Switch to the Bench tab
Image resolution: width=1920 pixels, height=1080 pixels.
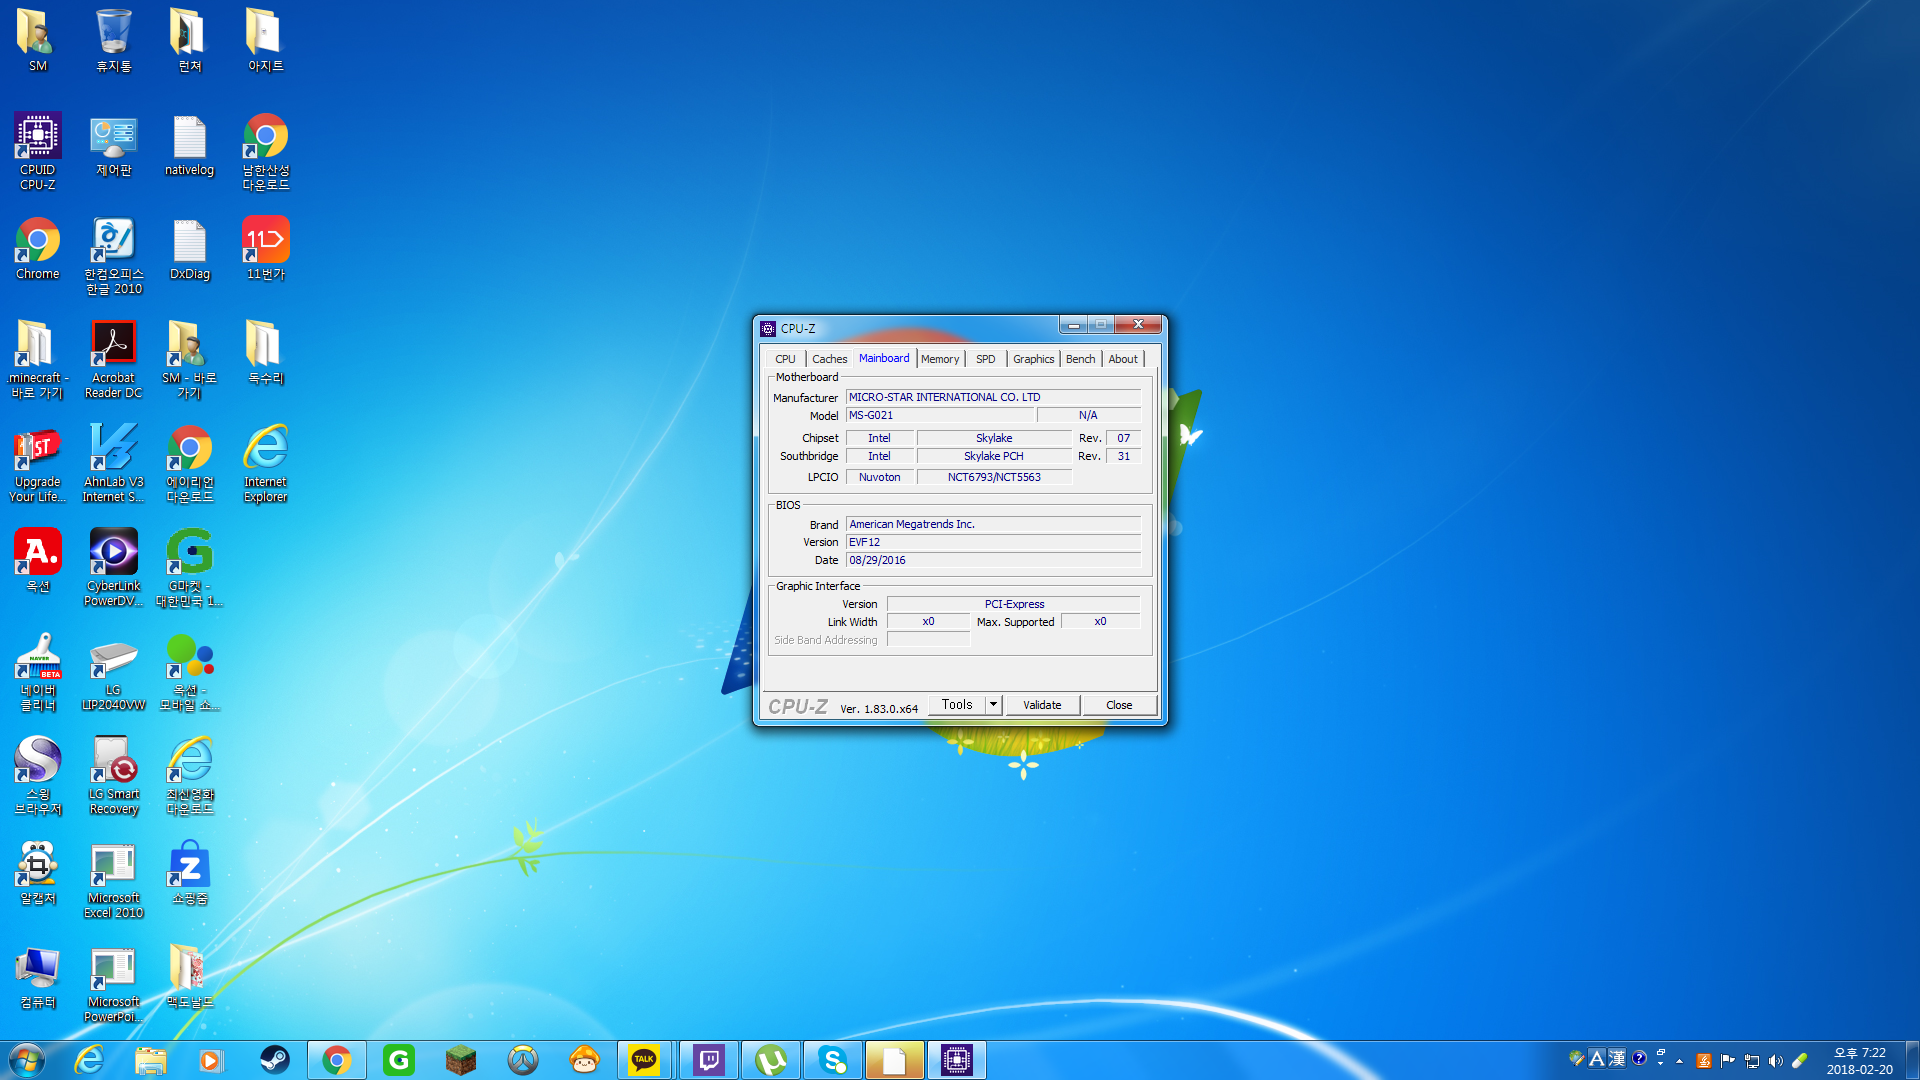pyautogui.click(x=1080, y=359)
